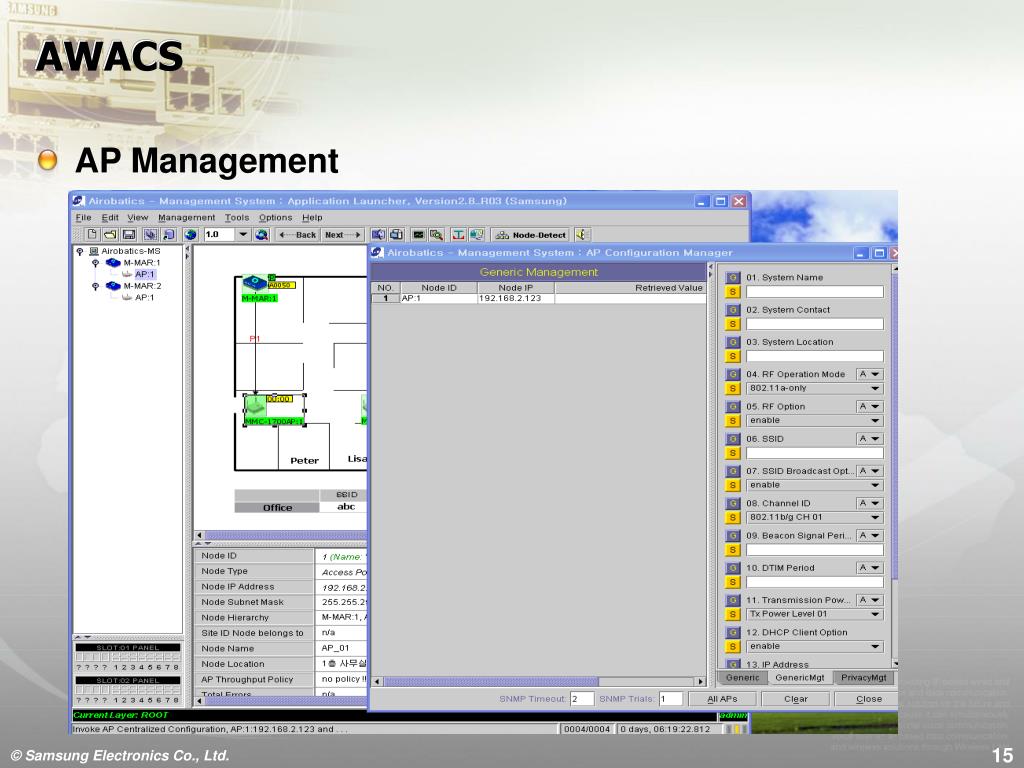
Task: Open the File menu
Action: [x=84, y=217]
